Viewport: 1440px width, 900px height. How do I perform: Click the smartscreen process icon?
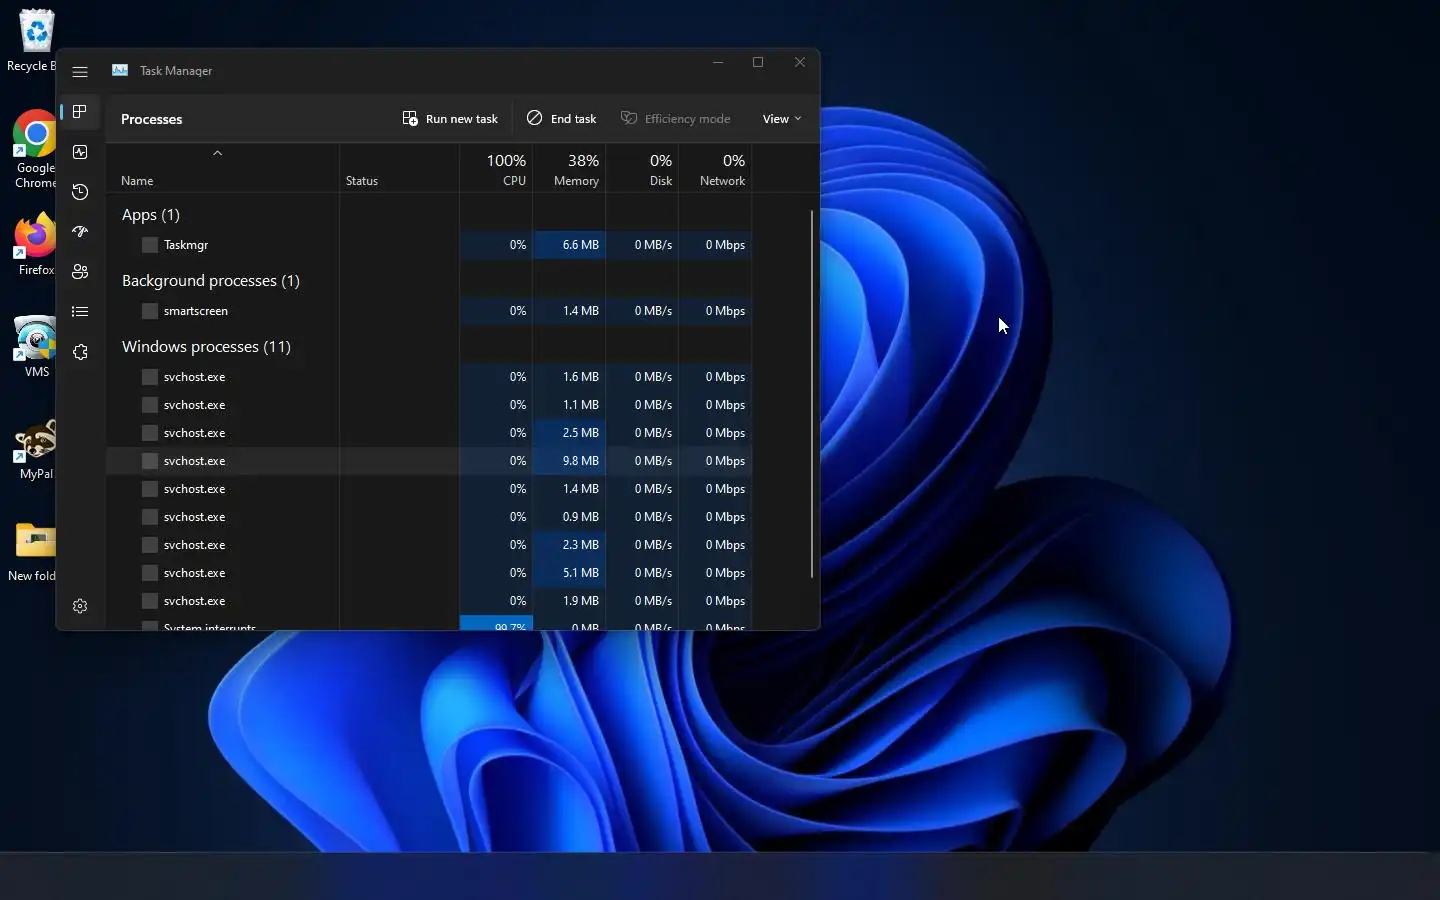[150, 311]
